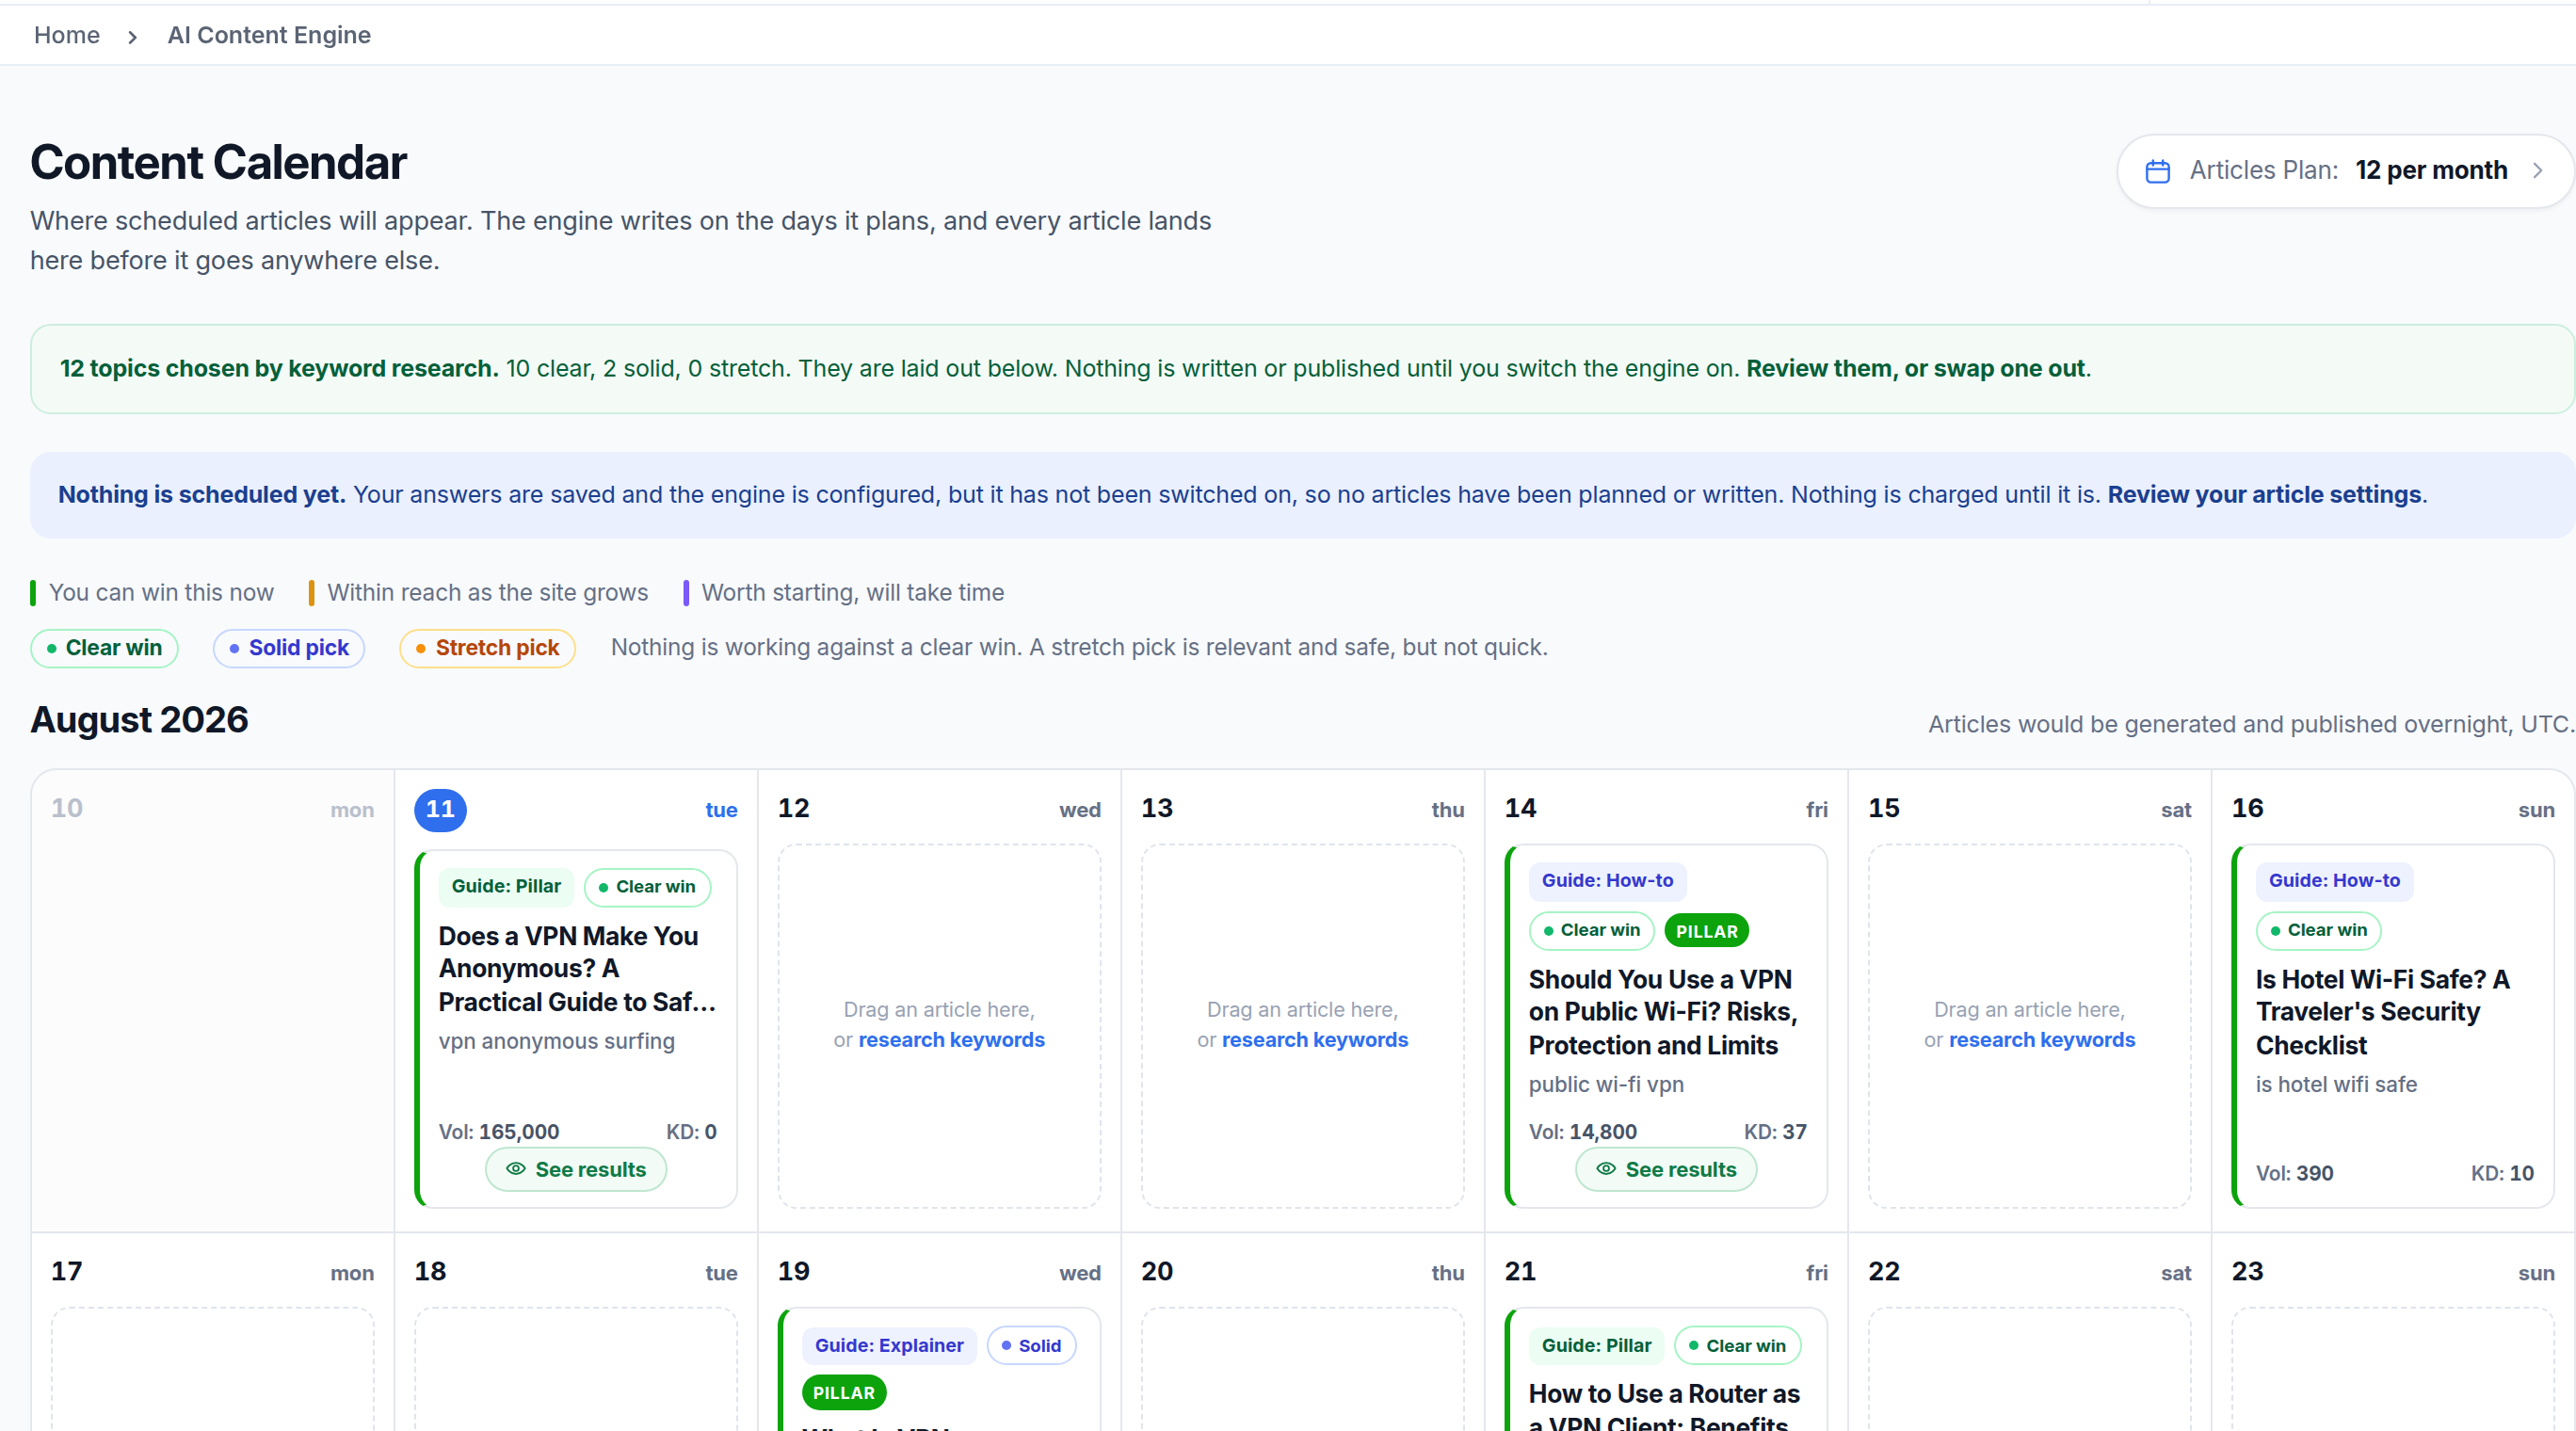The height and width of the screenshot is (1431, 2576).
Task: Click 'Worth starting, will take time' legend label
Action: tap(853, 593)
